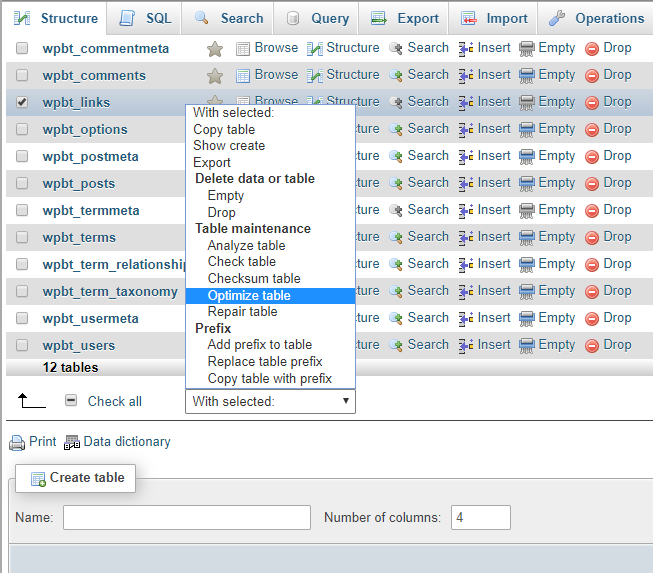Select Repair table in the open dropdown
The height and width of the screenshot is (573, 653).
242,312
